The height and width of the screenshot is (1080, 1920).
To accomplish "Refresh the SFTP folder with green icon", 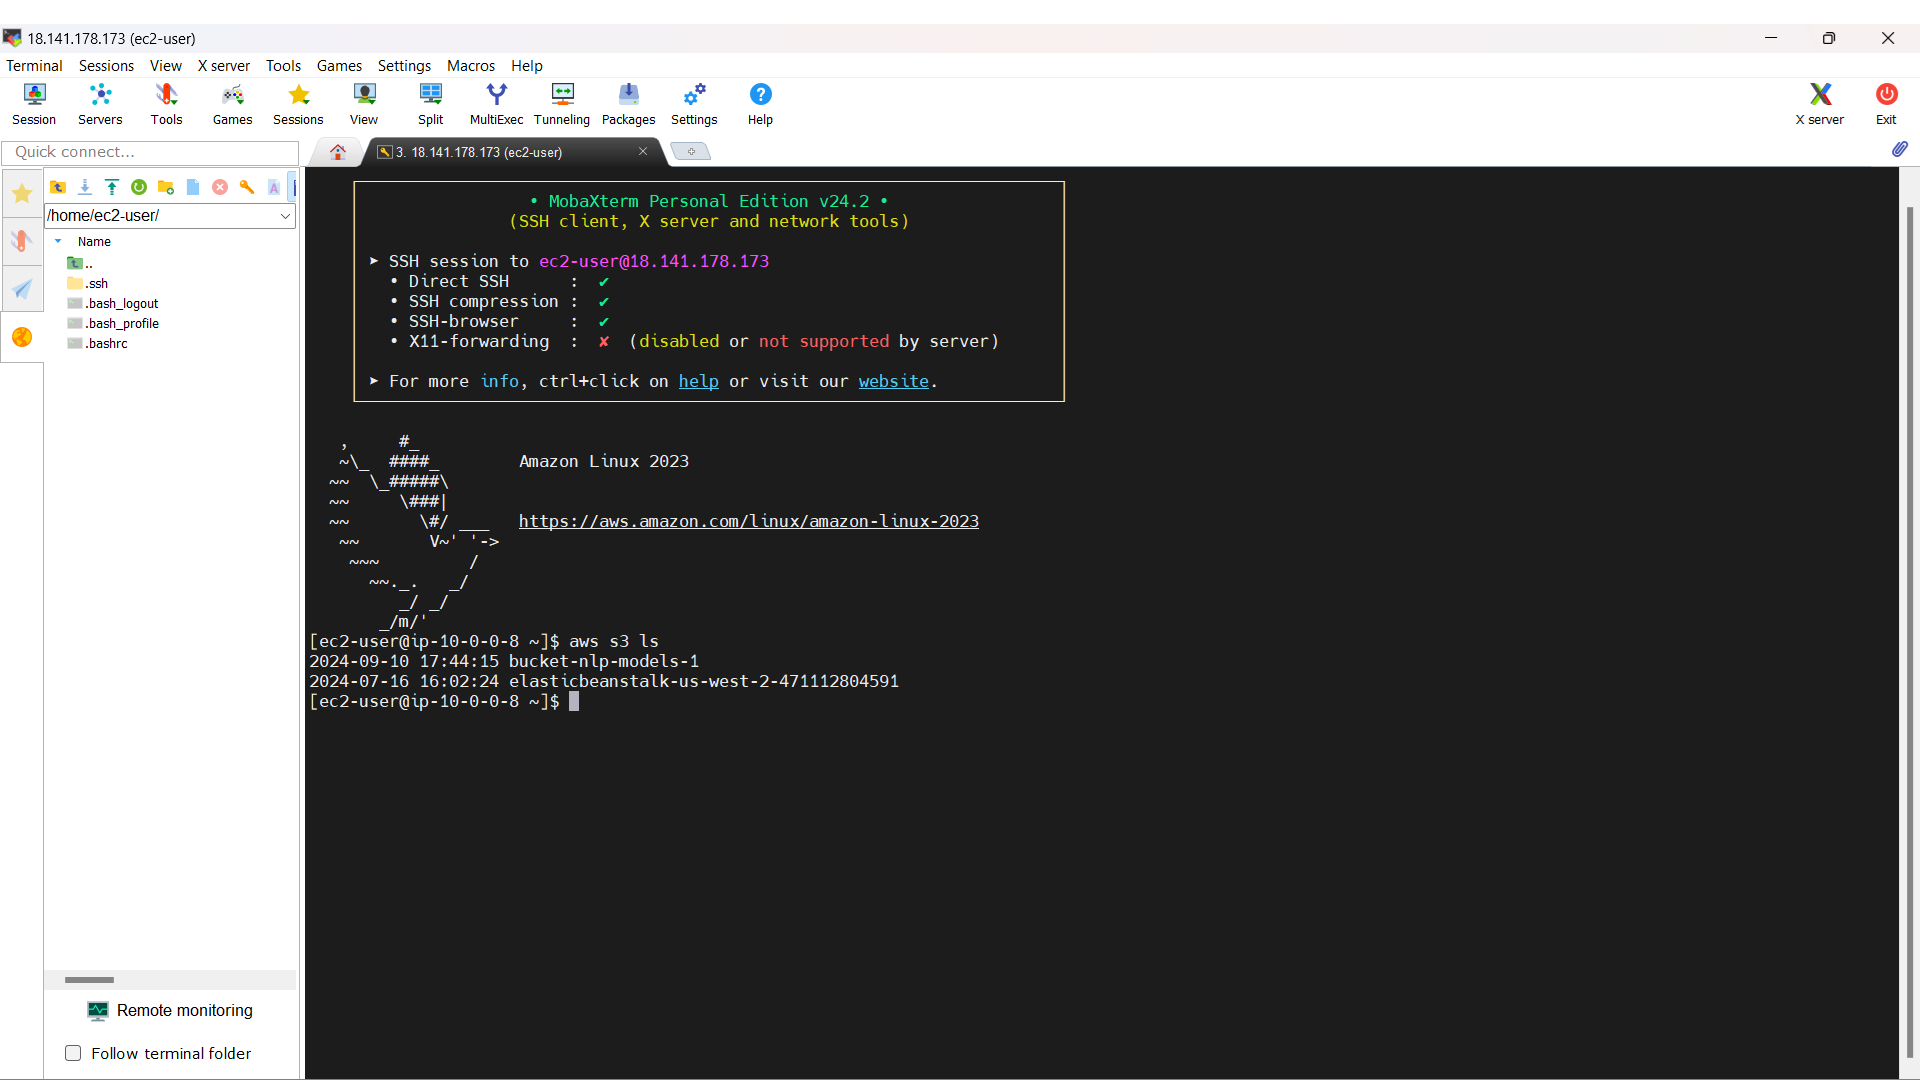I will click(x=139, y=187).
